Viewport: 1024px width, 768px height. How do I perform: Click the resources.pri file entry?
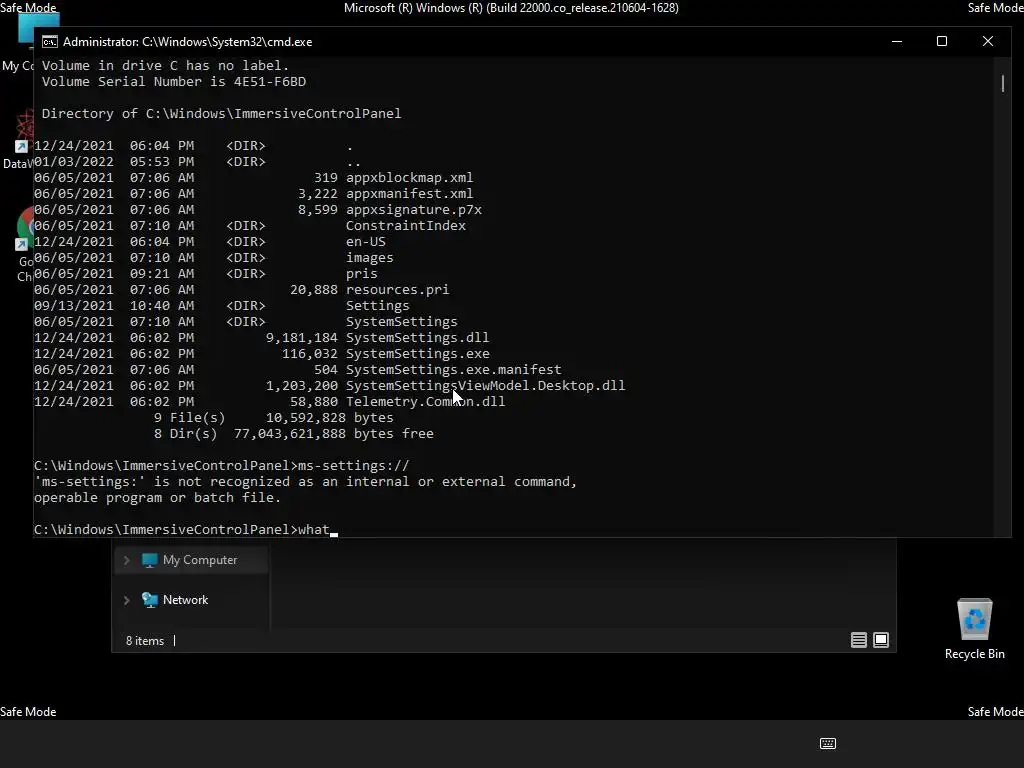pos(397,289)
